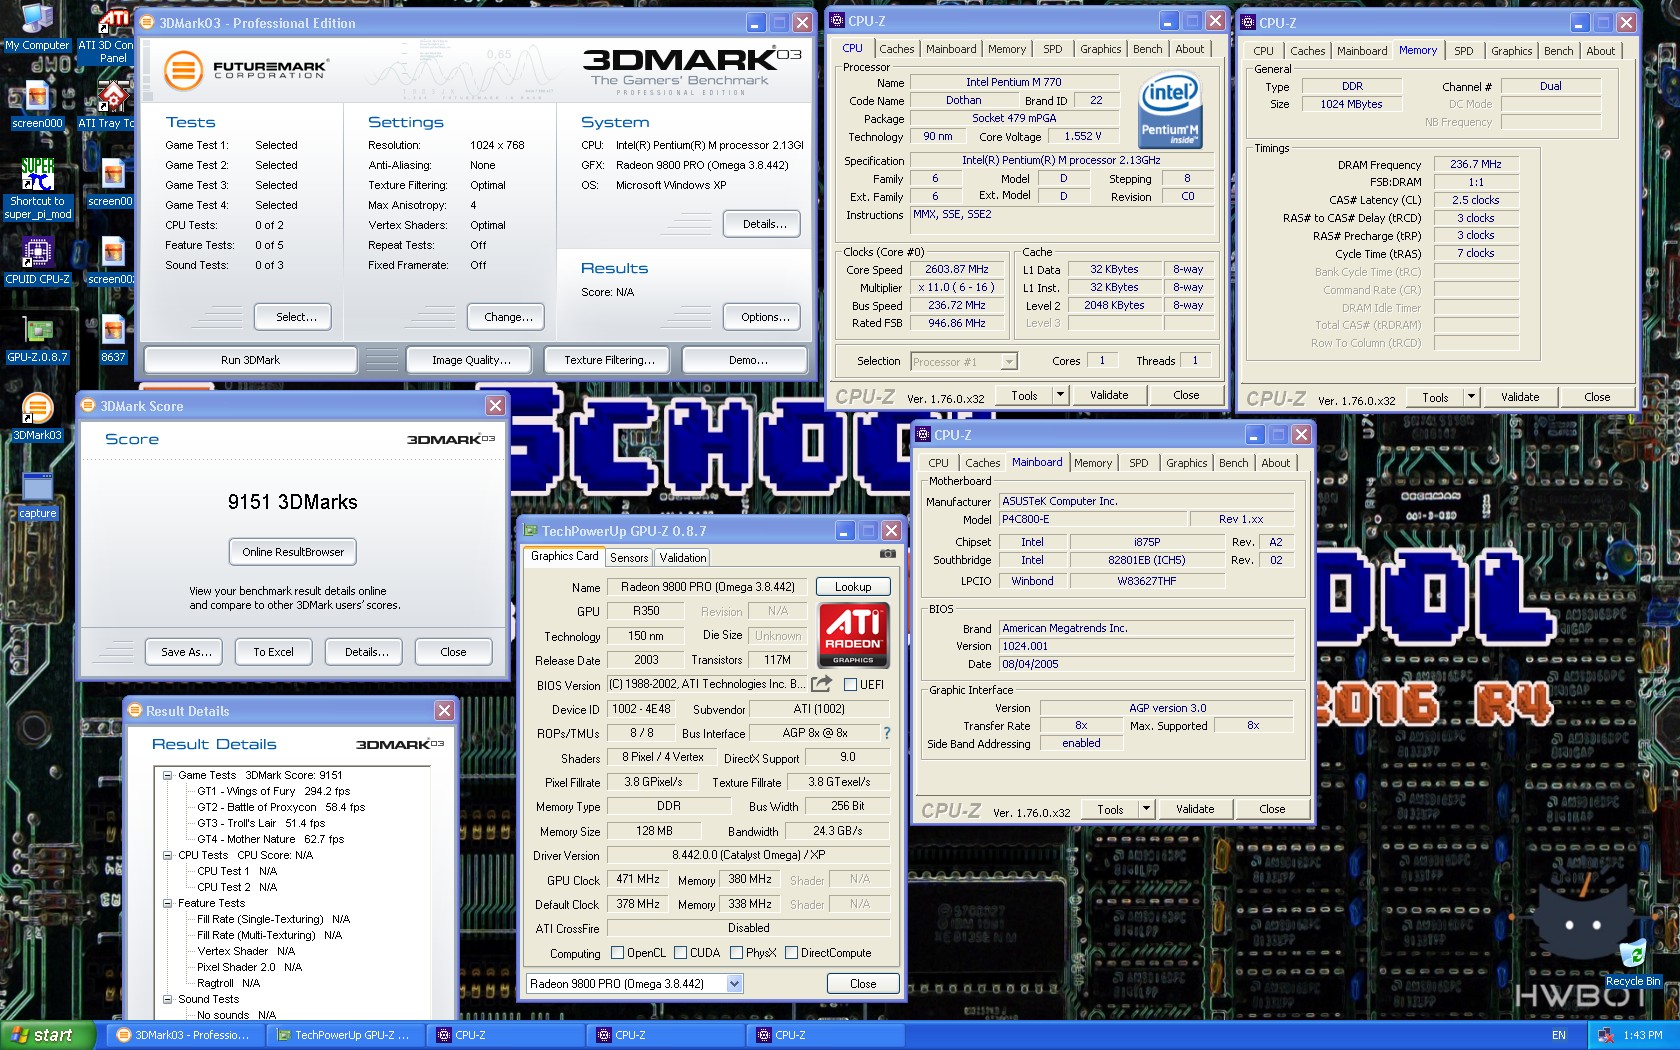Screen dimensions: 1680x1050
Task: Click the Futuremark logo in 3DMark03
Action: 246,70
